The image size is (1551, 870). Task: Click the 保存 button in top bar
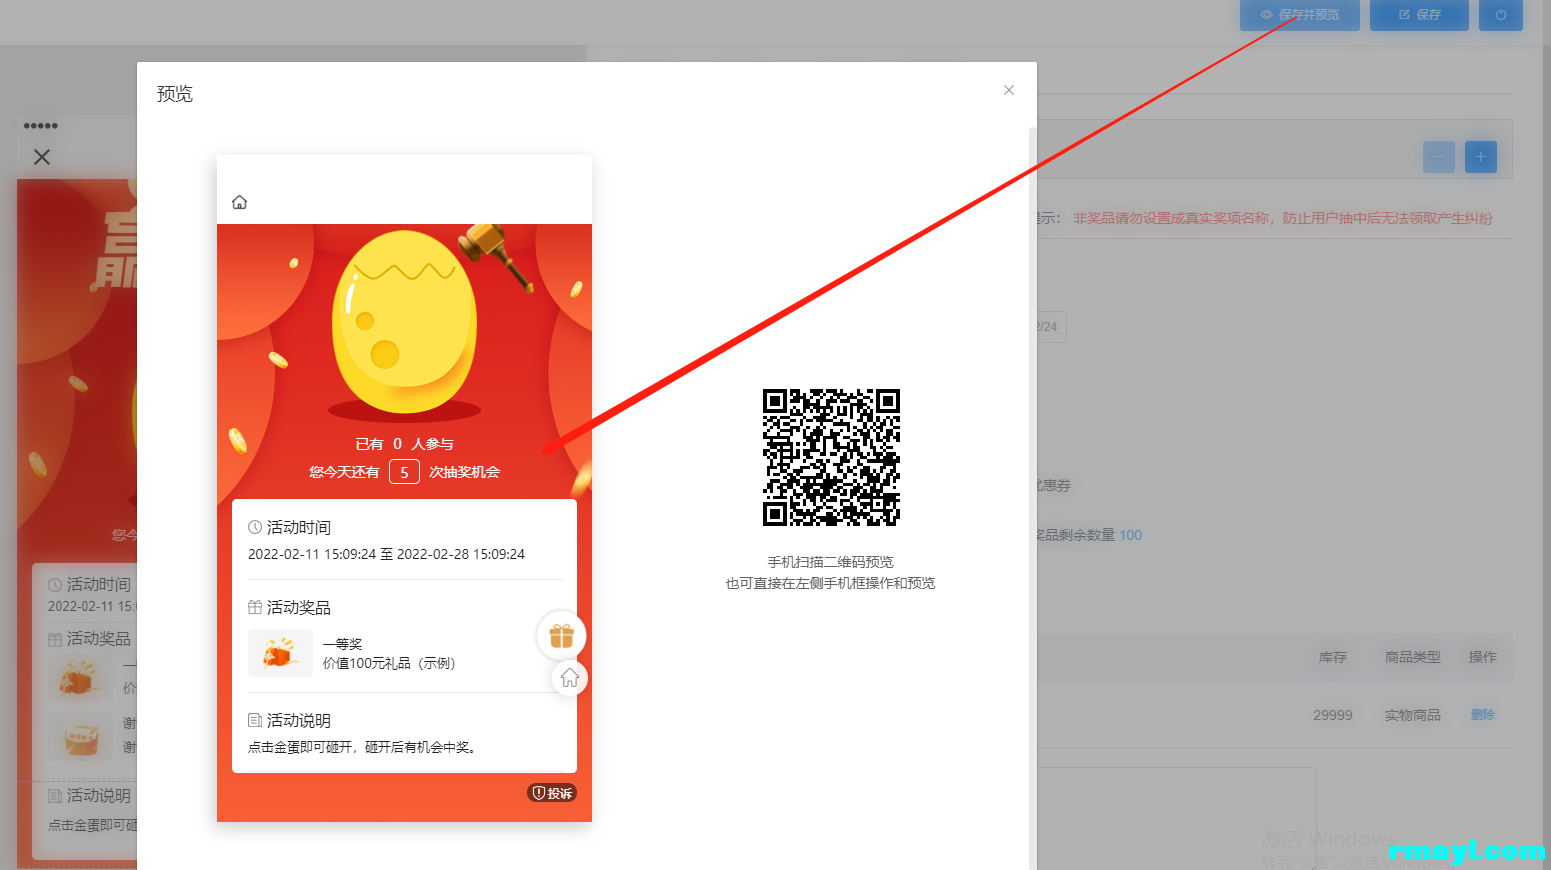1419,15
